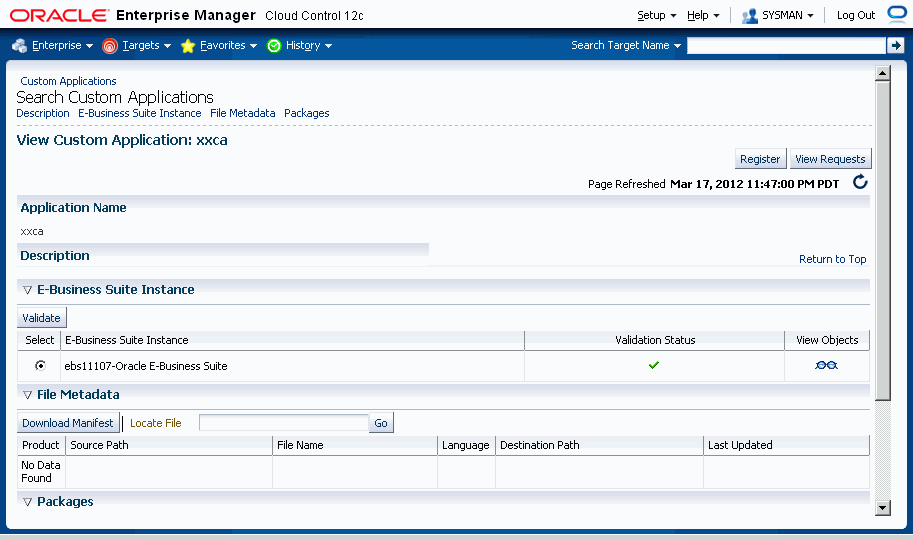Click the vertical scrollbar up arrow
The image size is (913, 540).
point(883,73)
